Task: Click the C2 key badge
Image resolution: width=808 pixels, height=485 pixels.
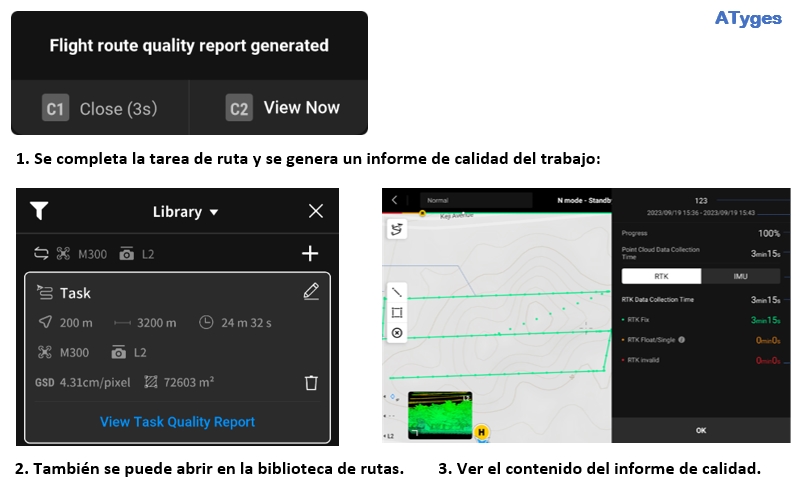Action: pos(239,108)
